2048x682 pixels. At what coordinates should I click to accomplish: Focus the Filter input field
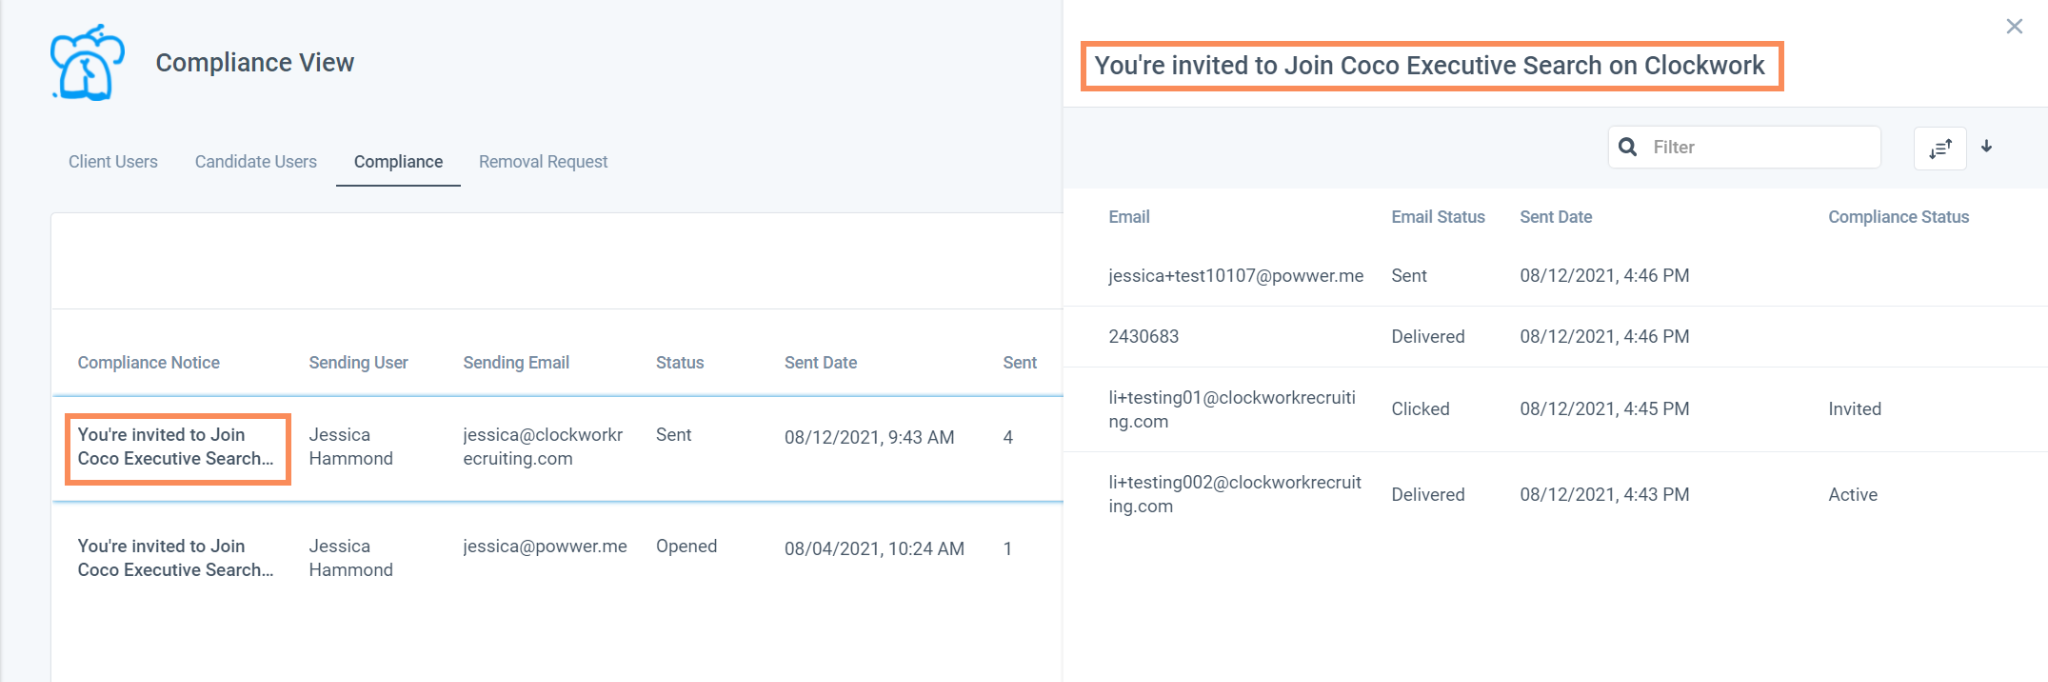tap(1744, 147)
